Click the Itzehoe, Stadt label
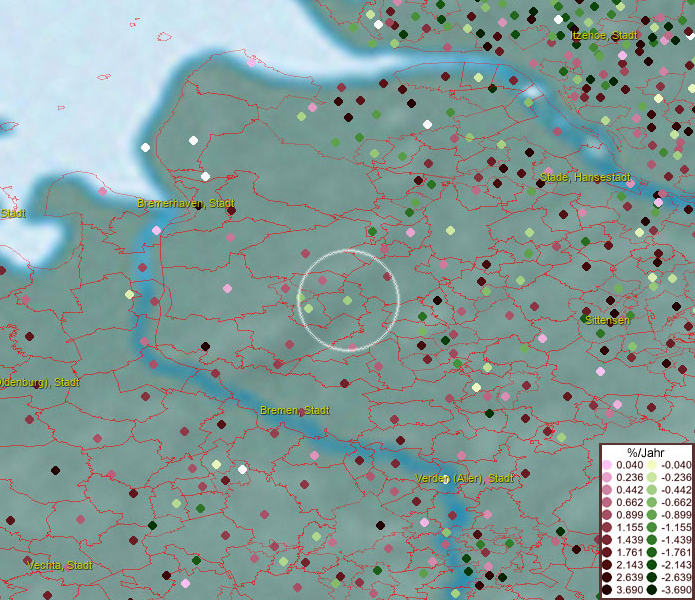This screenshot has width=695, height=600. click(604, 35)
